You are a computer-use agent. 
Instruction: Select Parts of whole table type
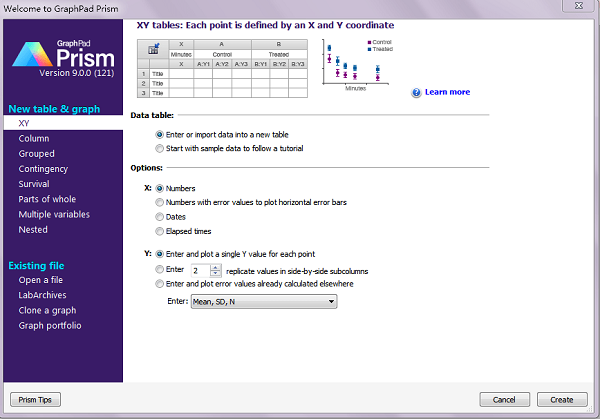click(x=47, y=199)
